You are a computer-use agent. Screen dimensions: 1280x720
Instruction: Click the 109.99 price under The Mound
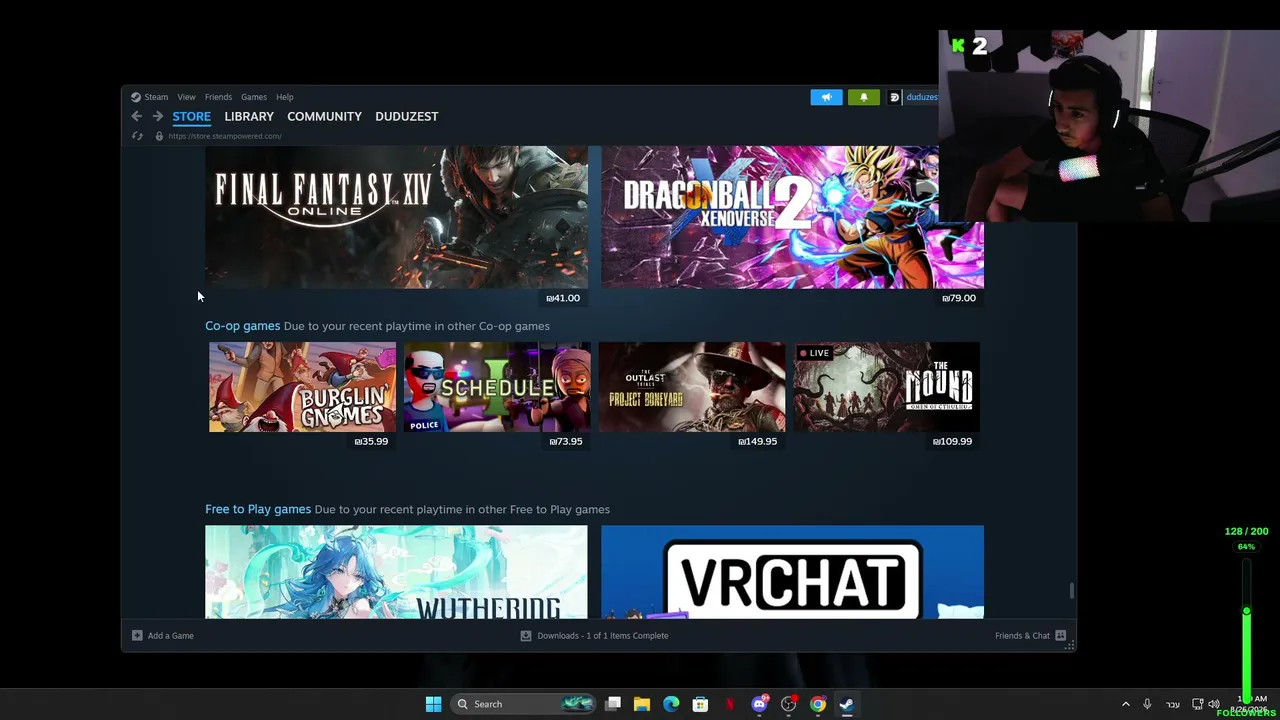952,441
